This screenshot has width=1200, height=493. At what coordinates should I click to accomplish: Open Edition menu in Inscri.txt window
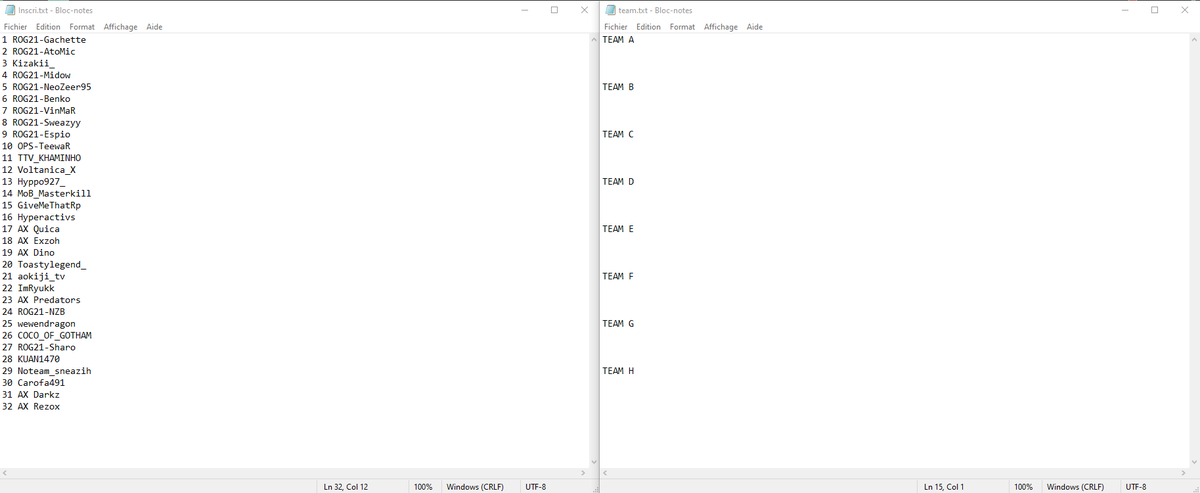48,27
